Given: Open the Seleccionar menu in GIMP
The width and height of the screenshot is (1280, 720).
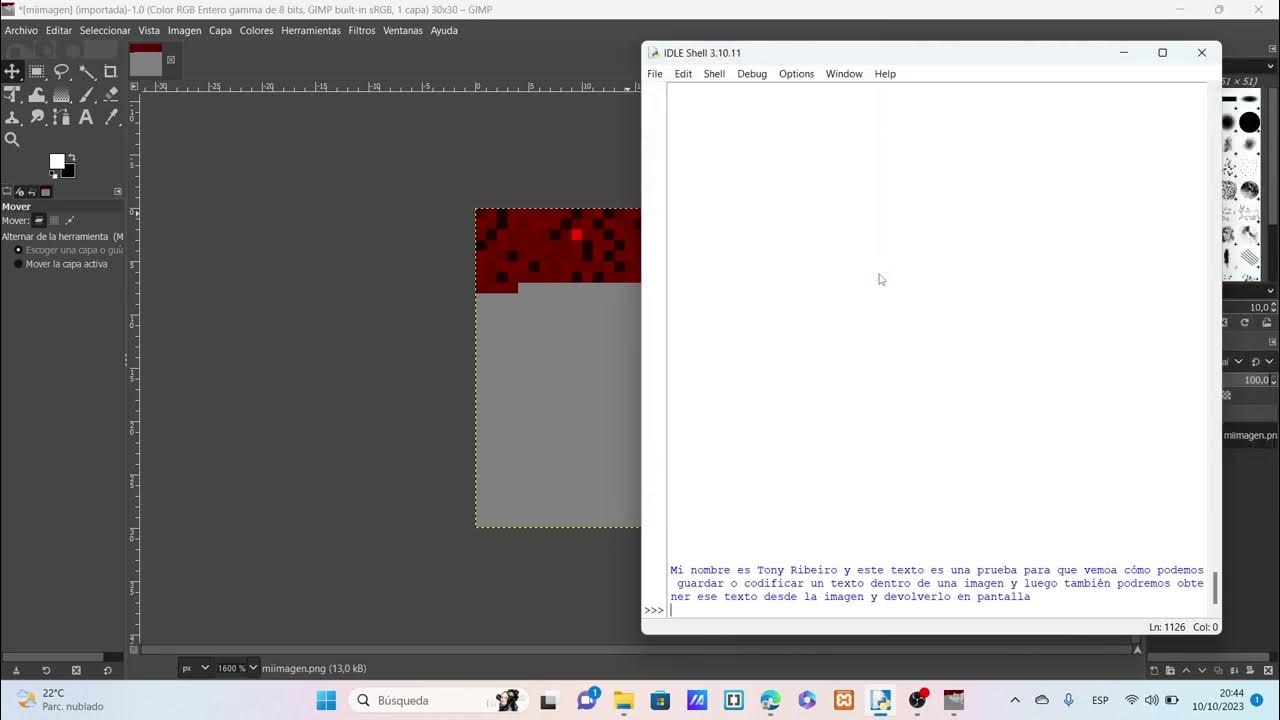Looking at the screenshot, I should point(105,30).
